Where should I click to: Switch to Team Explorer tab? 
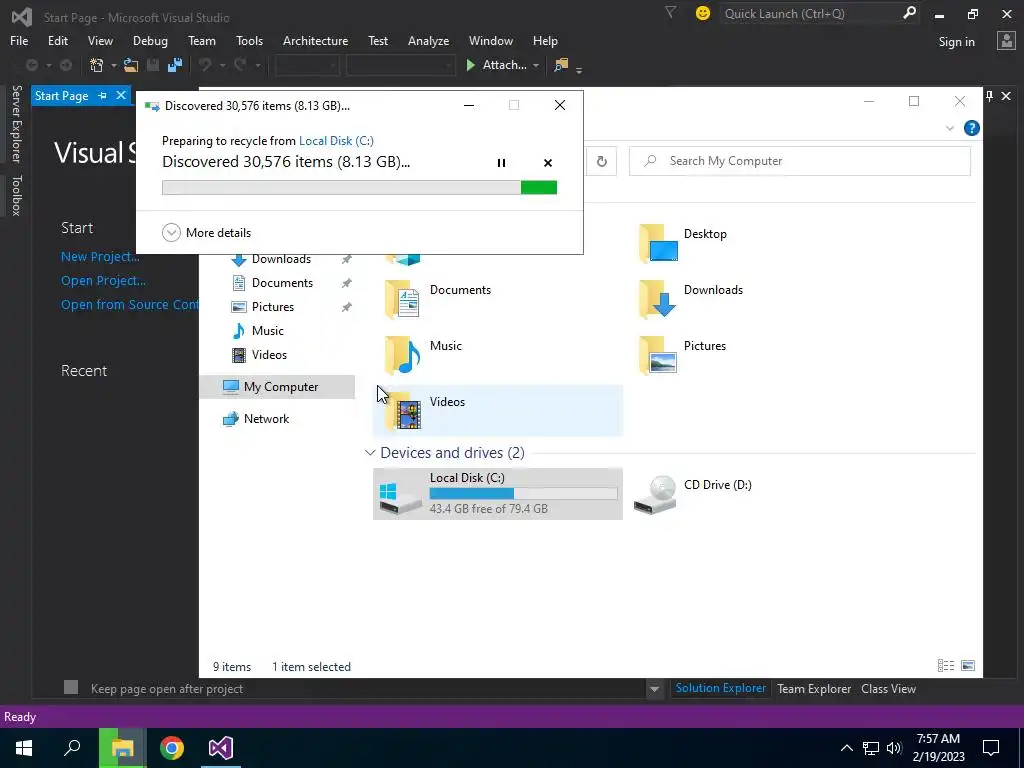click(814, 688)
